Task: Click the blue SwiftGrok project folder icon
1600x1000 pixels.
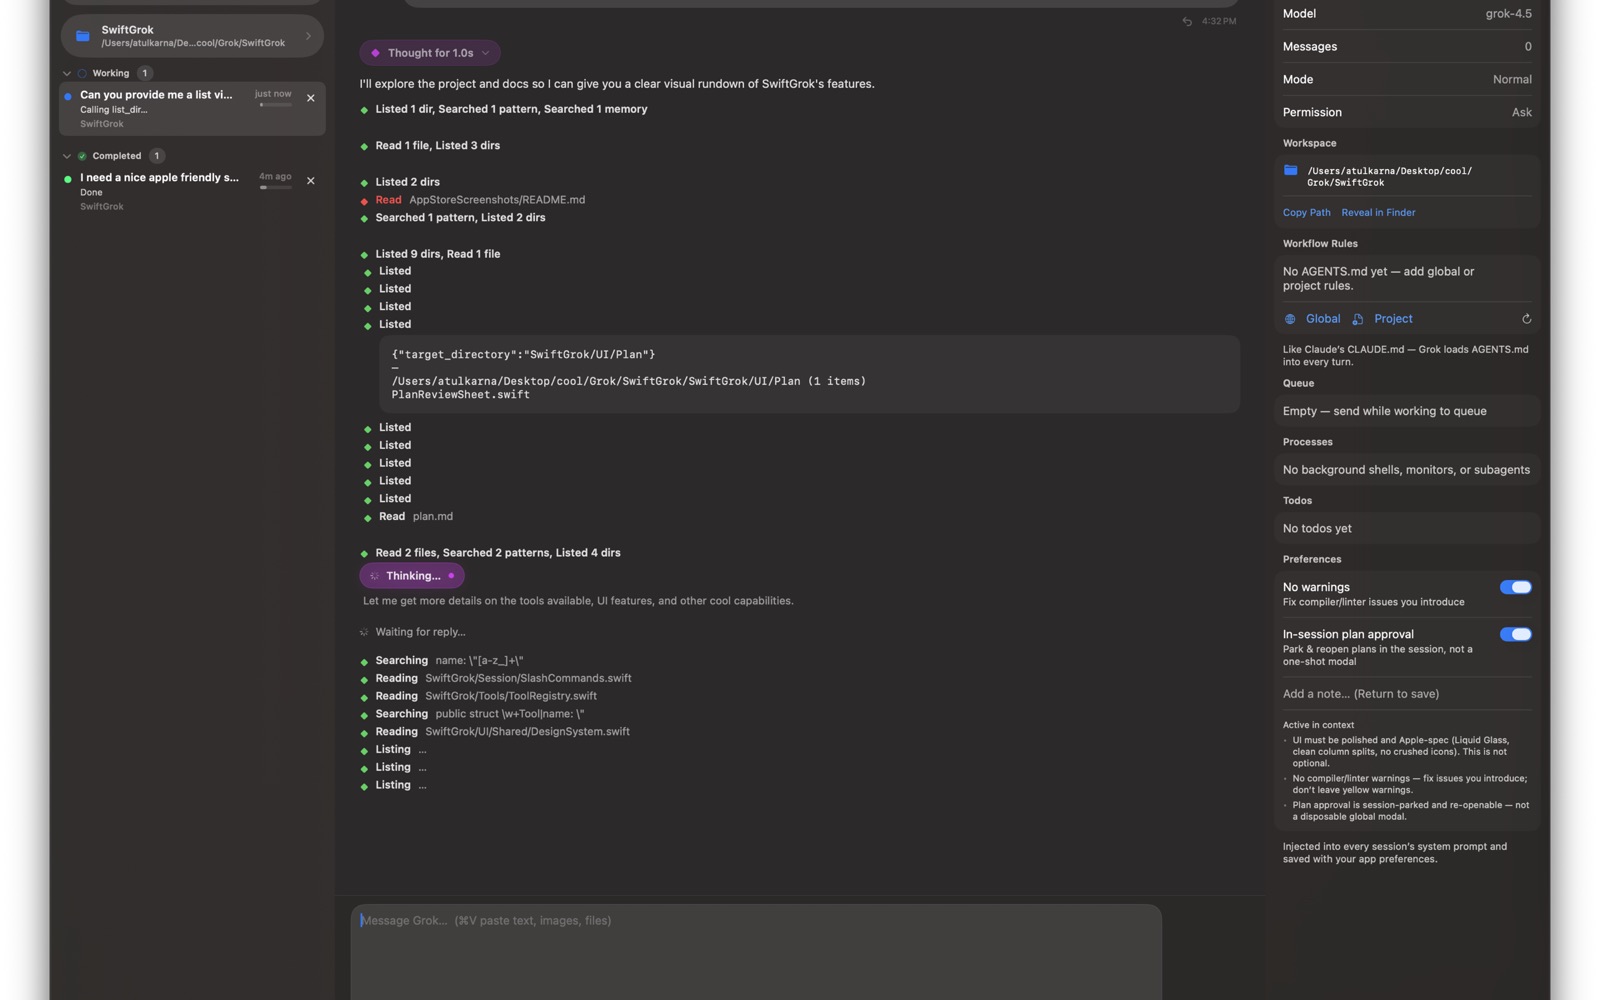Action: [83, 36]
